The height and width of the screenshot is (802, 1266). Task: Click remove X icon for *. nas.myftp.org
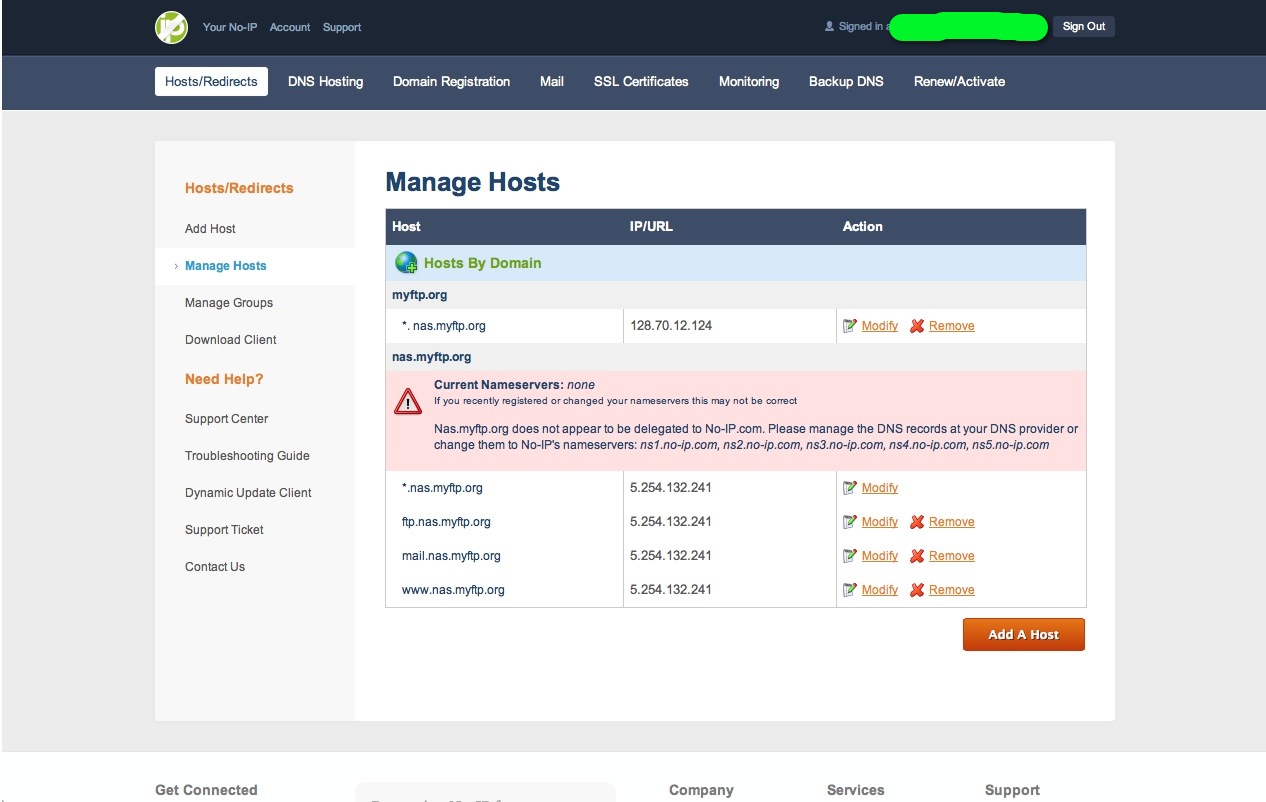(x=917, y=326)
